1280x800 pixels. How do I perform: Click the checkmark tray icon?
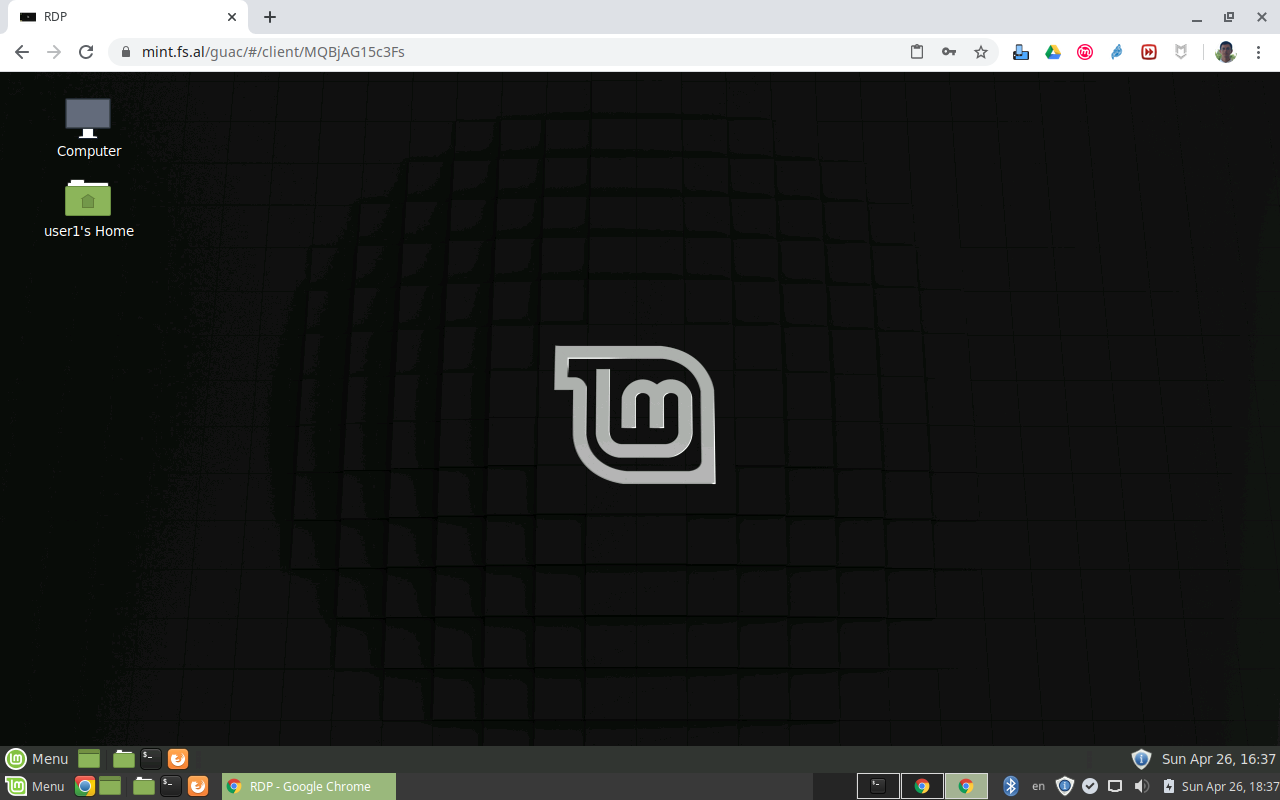click(1090, 786)
